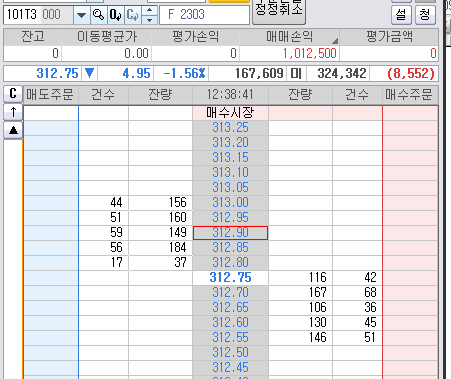Select price 312.95 in the ladder
451x379 pixels.
coord(230,218)
